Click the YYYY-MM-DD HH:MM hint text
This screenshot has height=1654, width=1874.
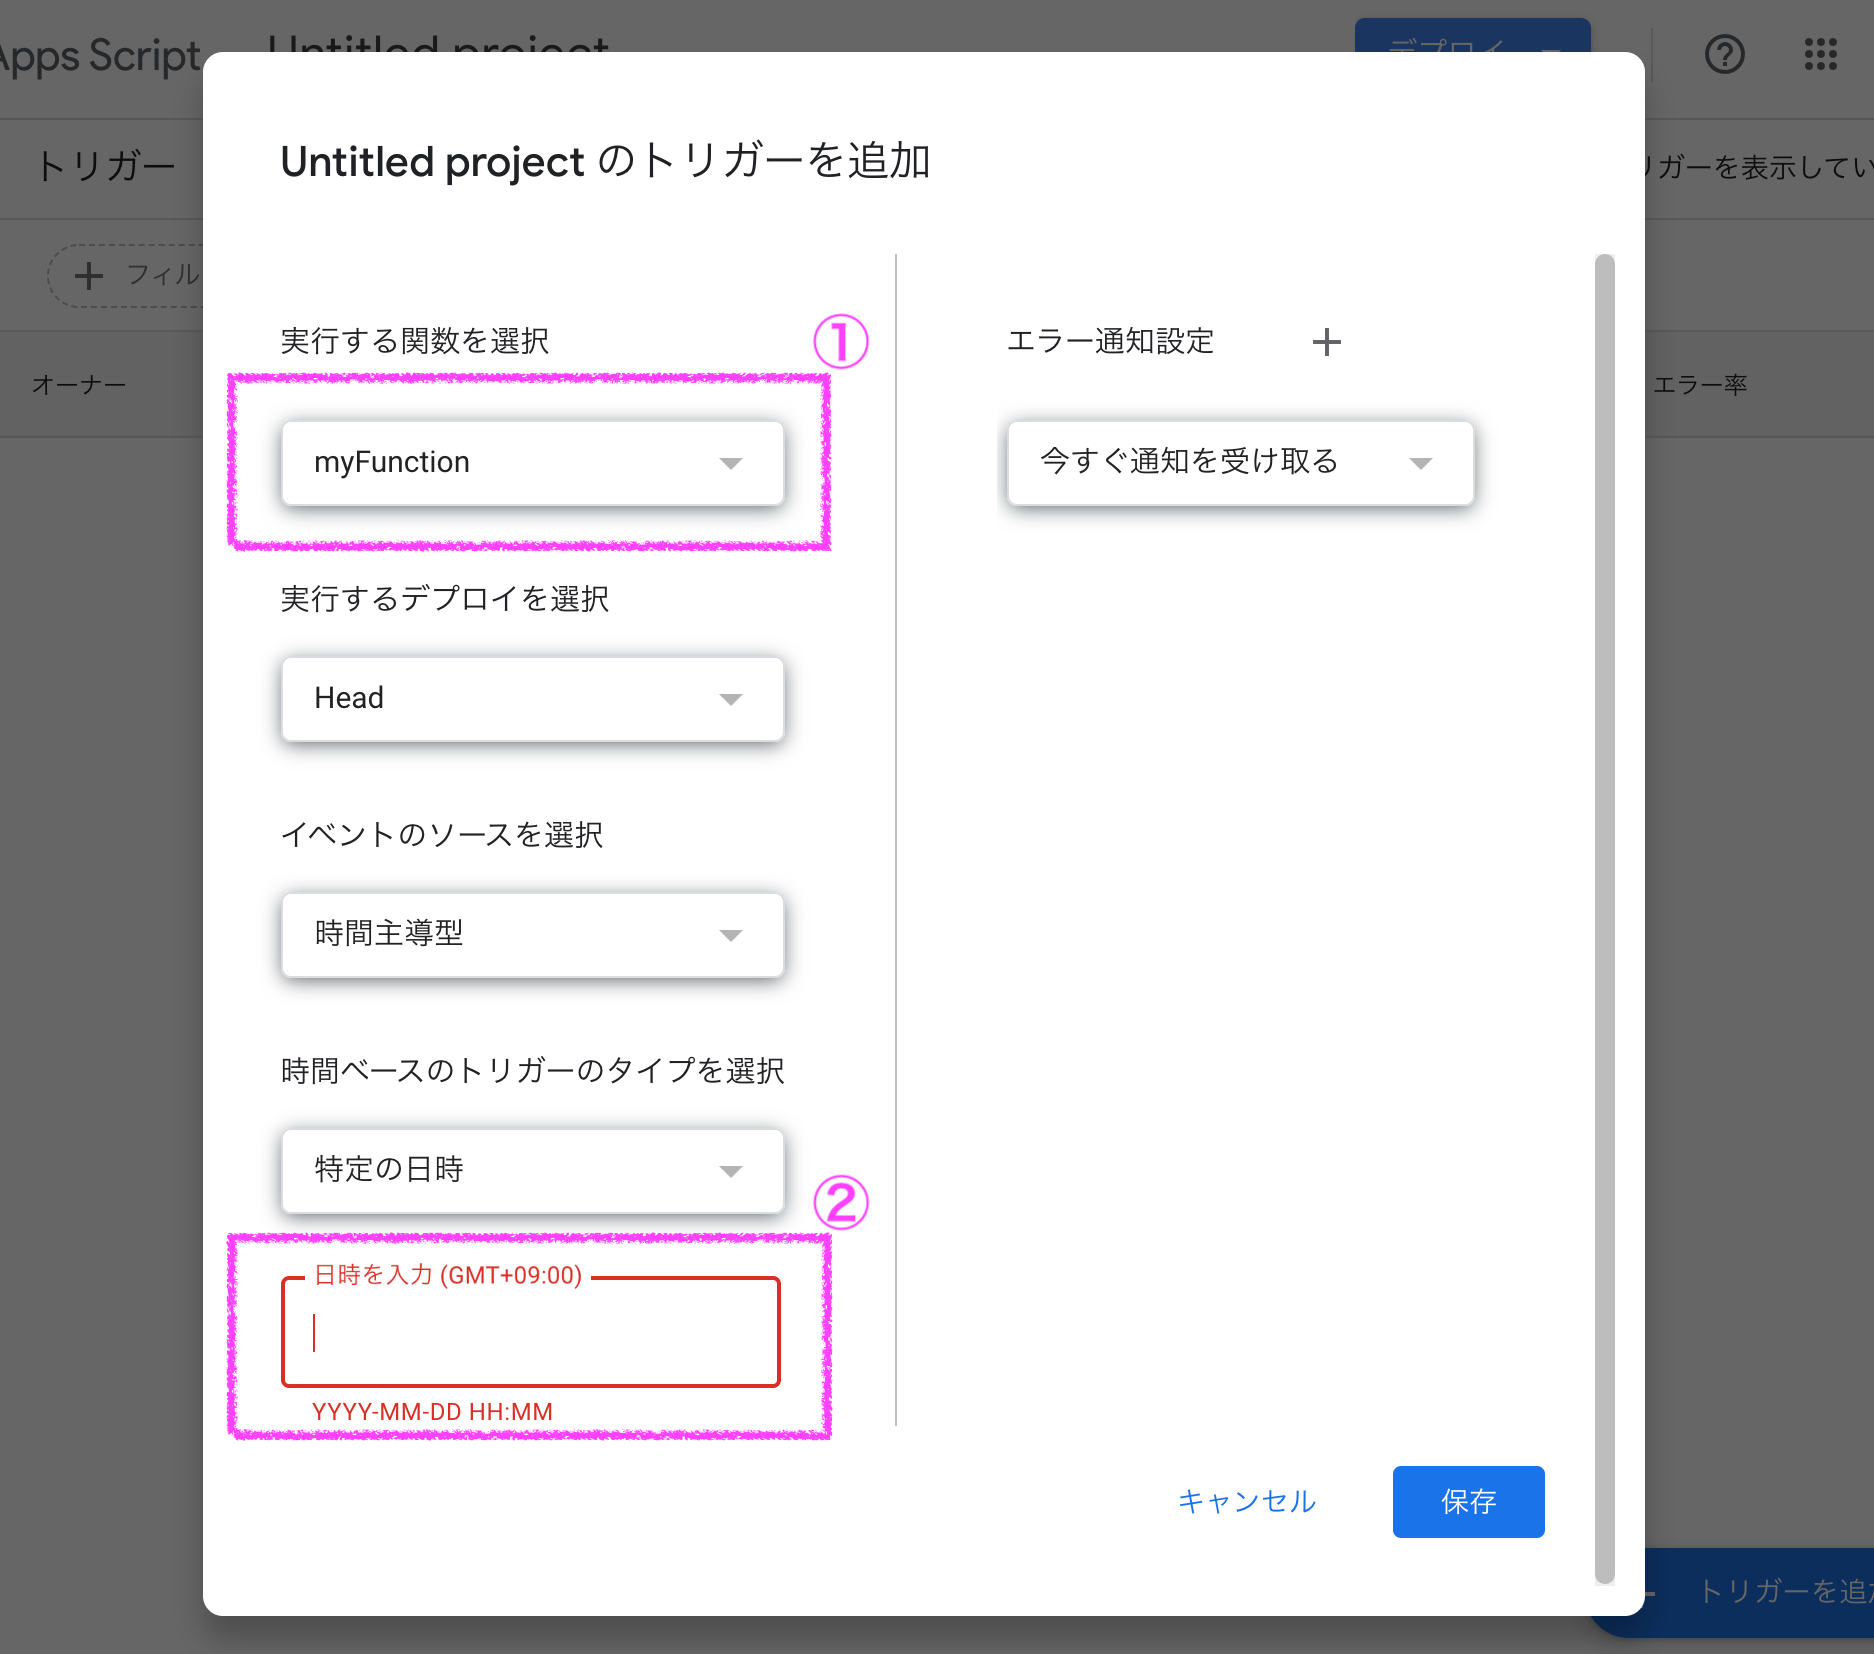(x=432, y=1412)
